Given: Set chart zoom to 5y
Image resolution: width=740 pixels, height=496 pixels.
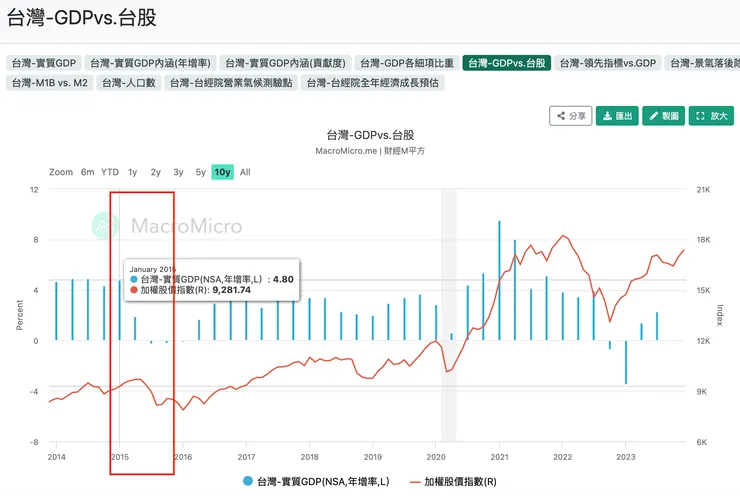Looking at the screenshot, I should tap(201, 172).
